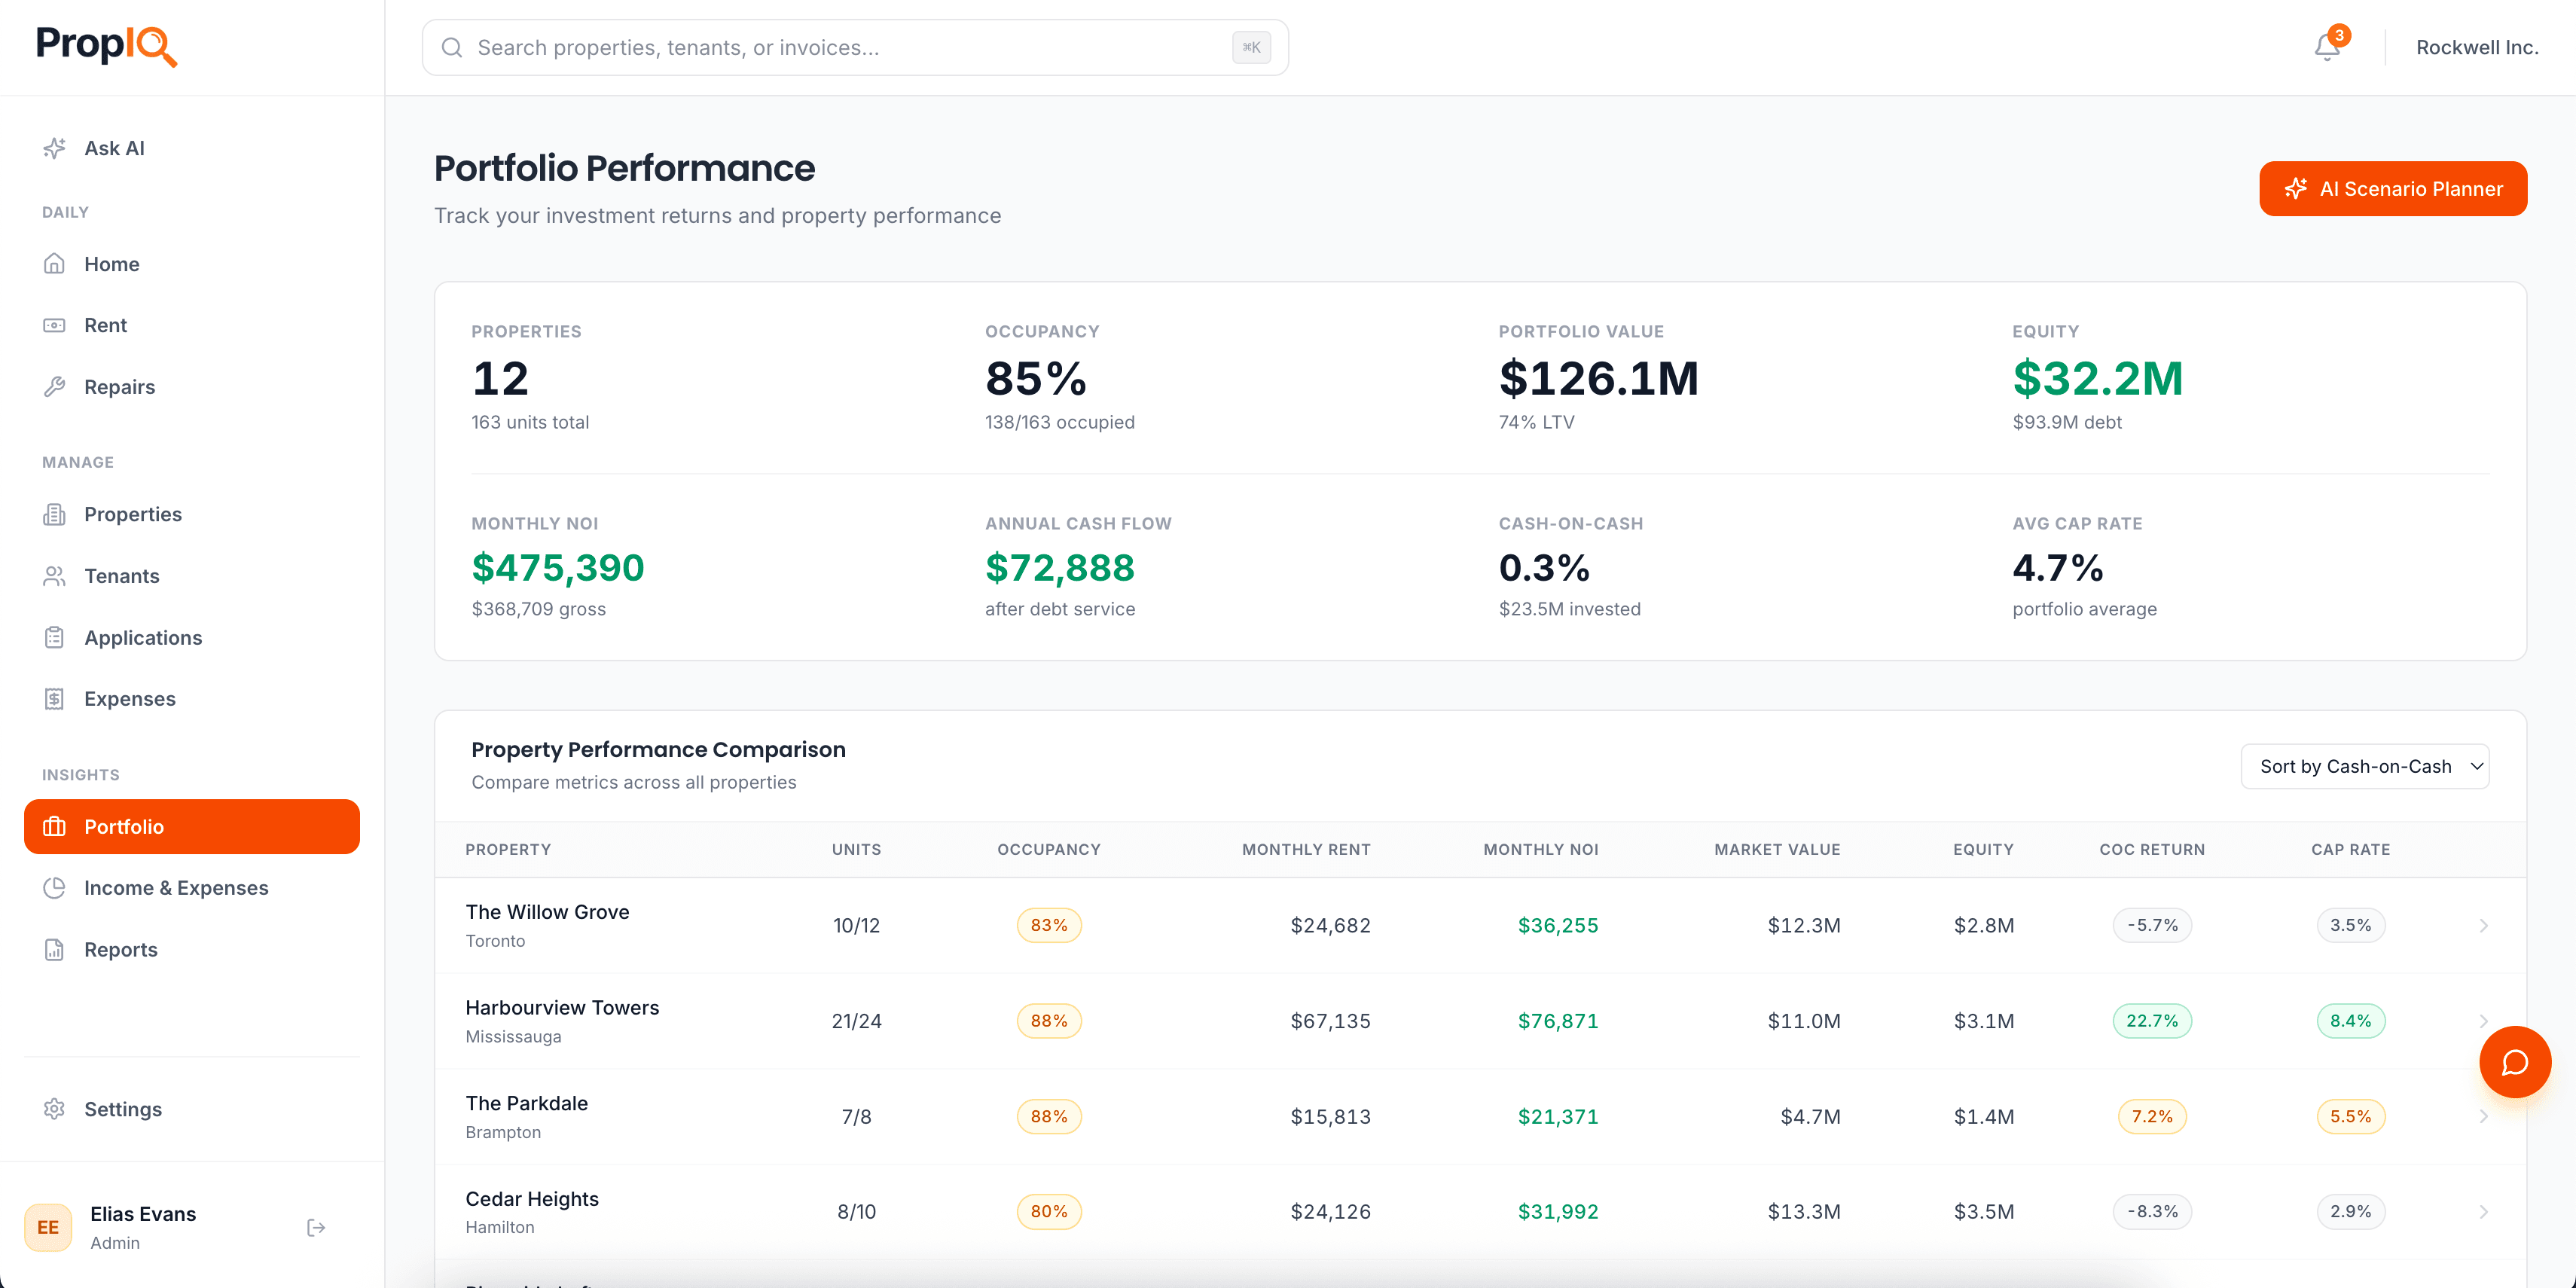Viewport: 2576px width, 1288px height.
Task: Launch the AI Scenario Planner
Action: [2393, 188]
